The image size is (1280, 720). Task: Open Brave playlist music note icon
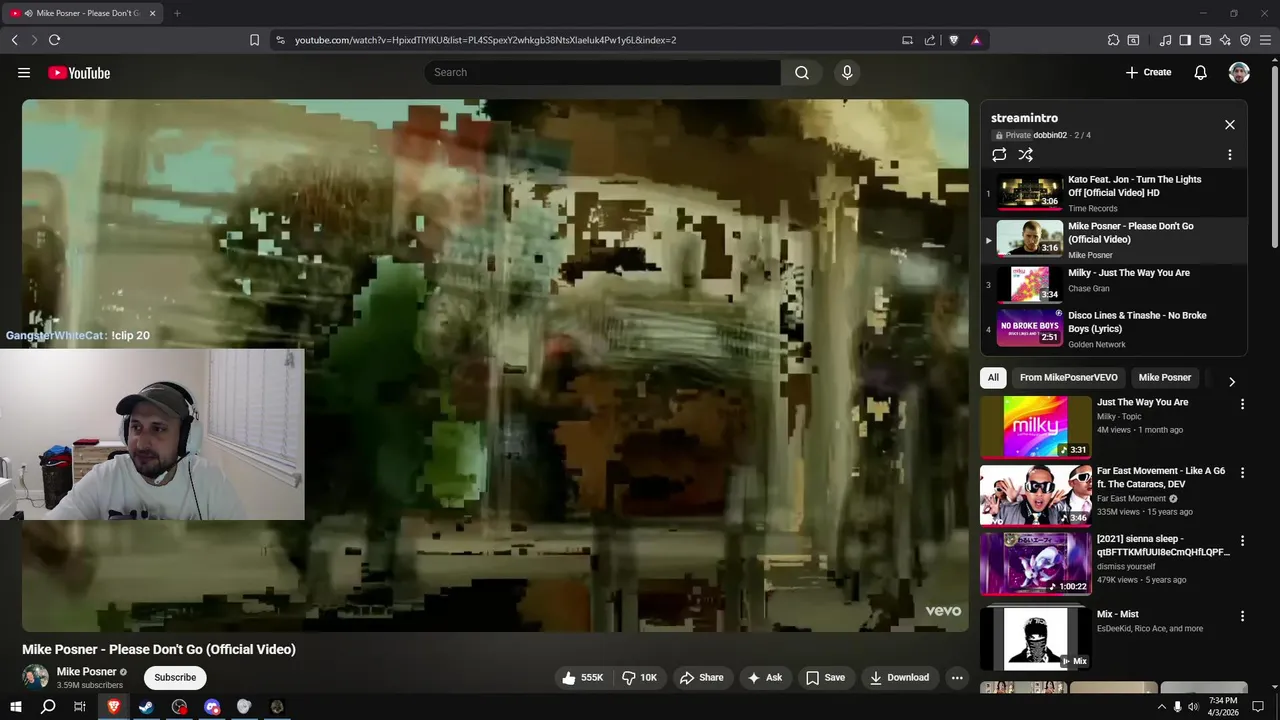(1165, 40)
